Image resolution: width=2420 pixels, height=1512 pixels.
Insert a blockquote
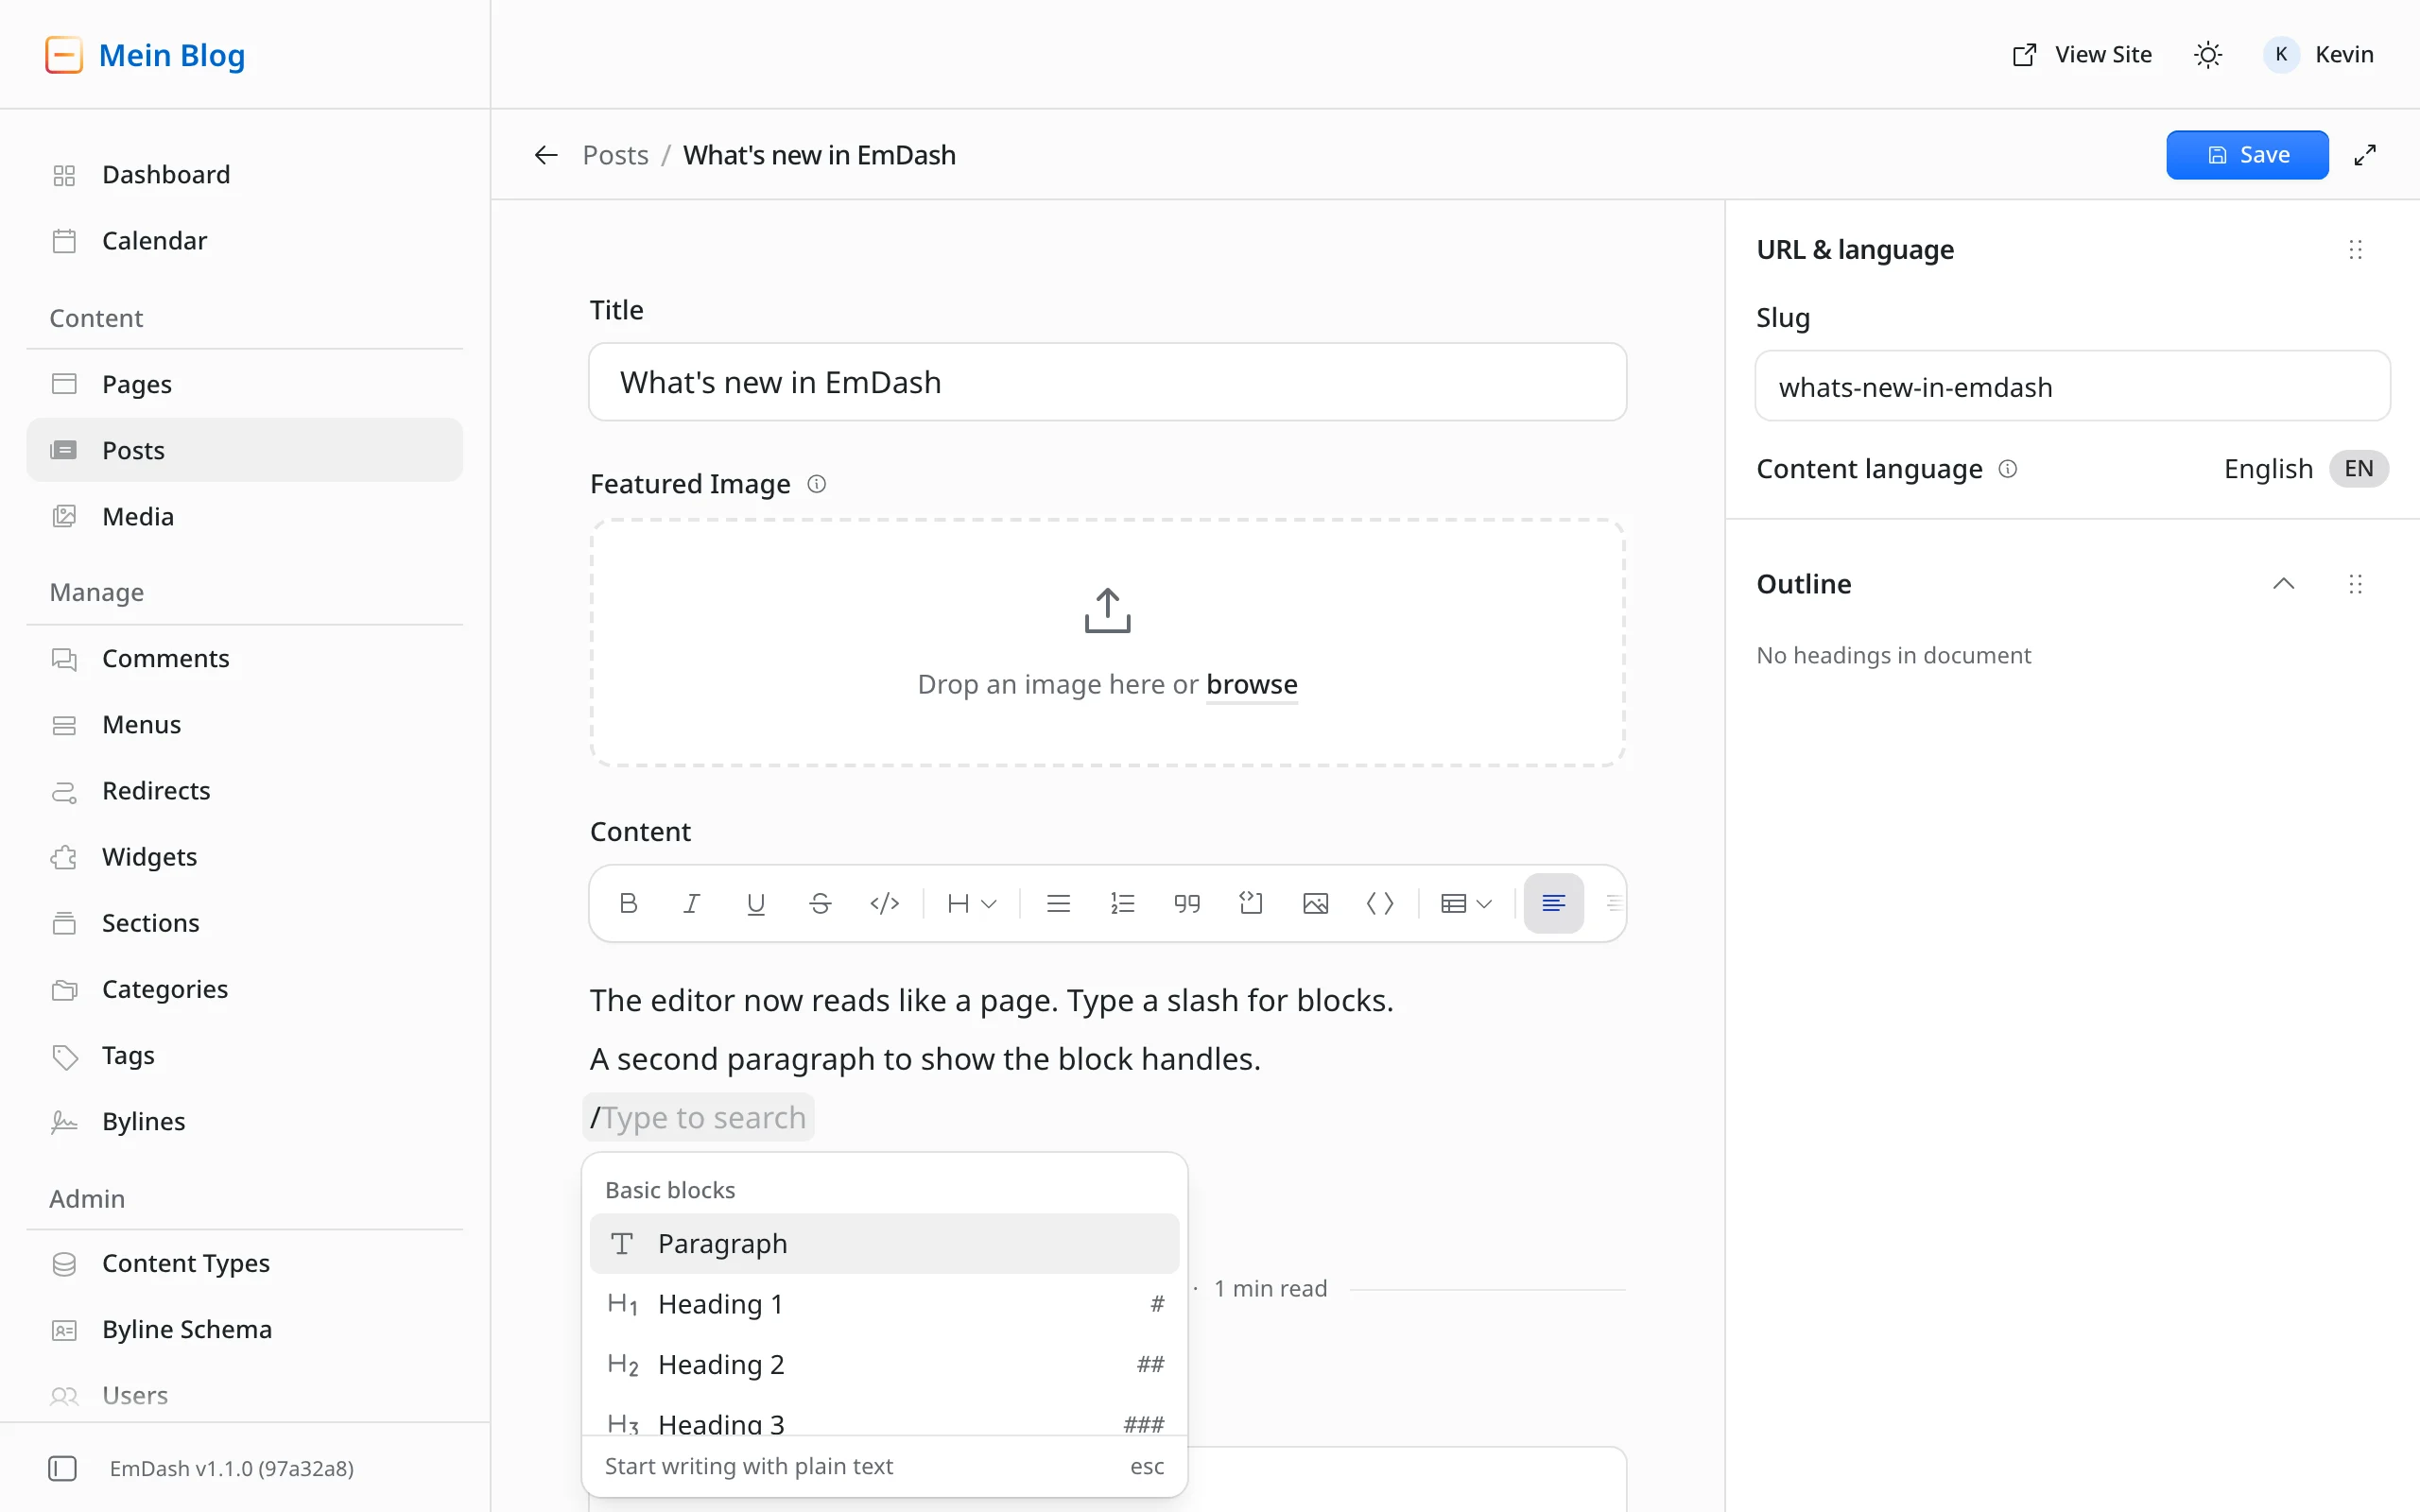coord(1187,903)
